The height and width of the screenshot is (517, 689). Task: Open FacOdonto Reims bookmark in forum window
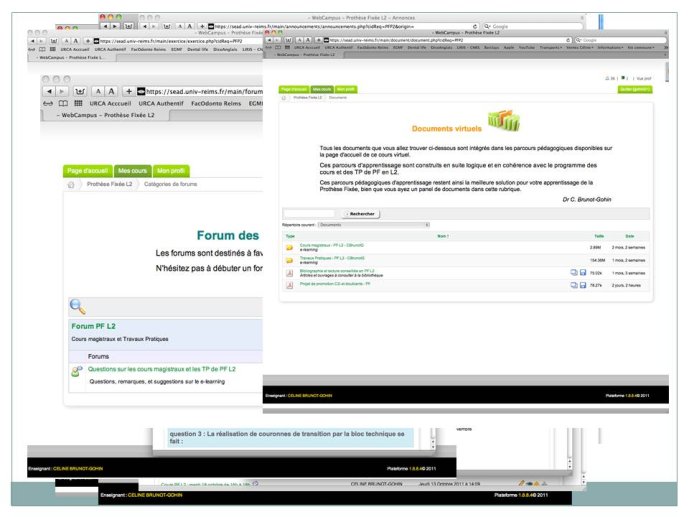pos(216,104)
